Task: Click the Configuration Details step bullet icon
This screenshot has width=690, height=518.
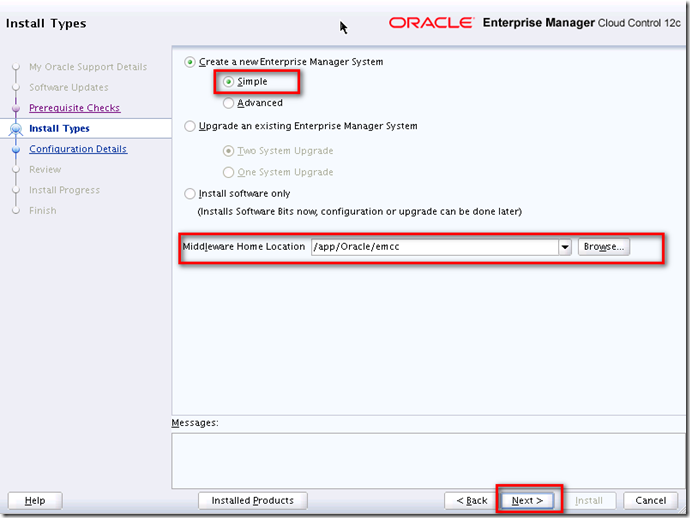Action: pos(16,150)
